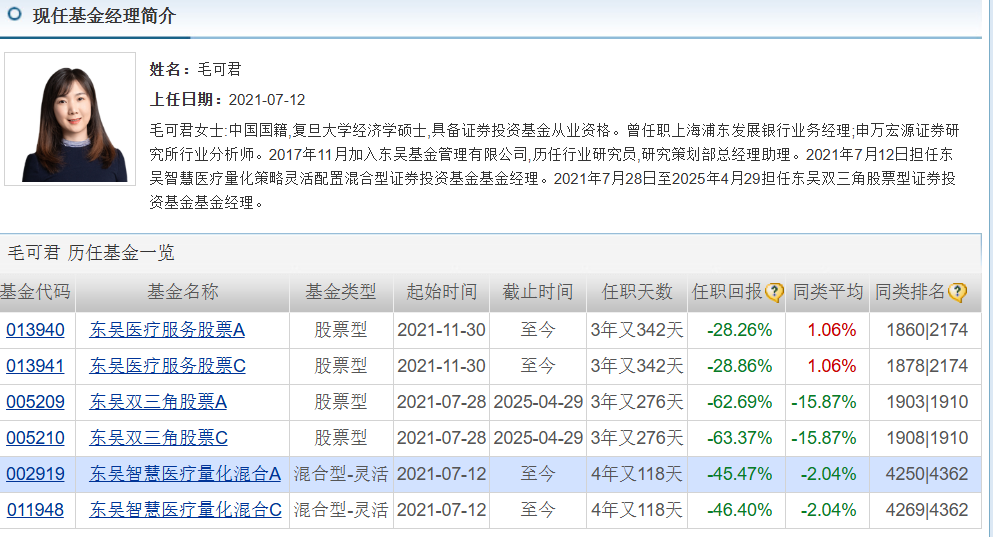Click the 现任基金经理简介 section title
The height and width of the screenshot is (537, 993).
pos(104,15)
